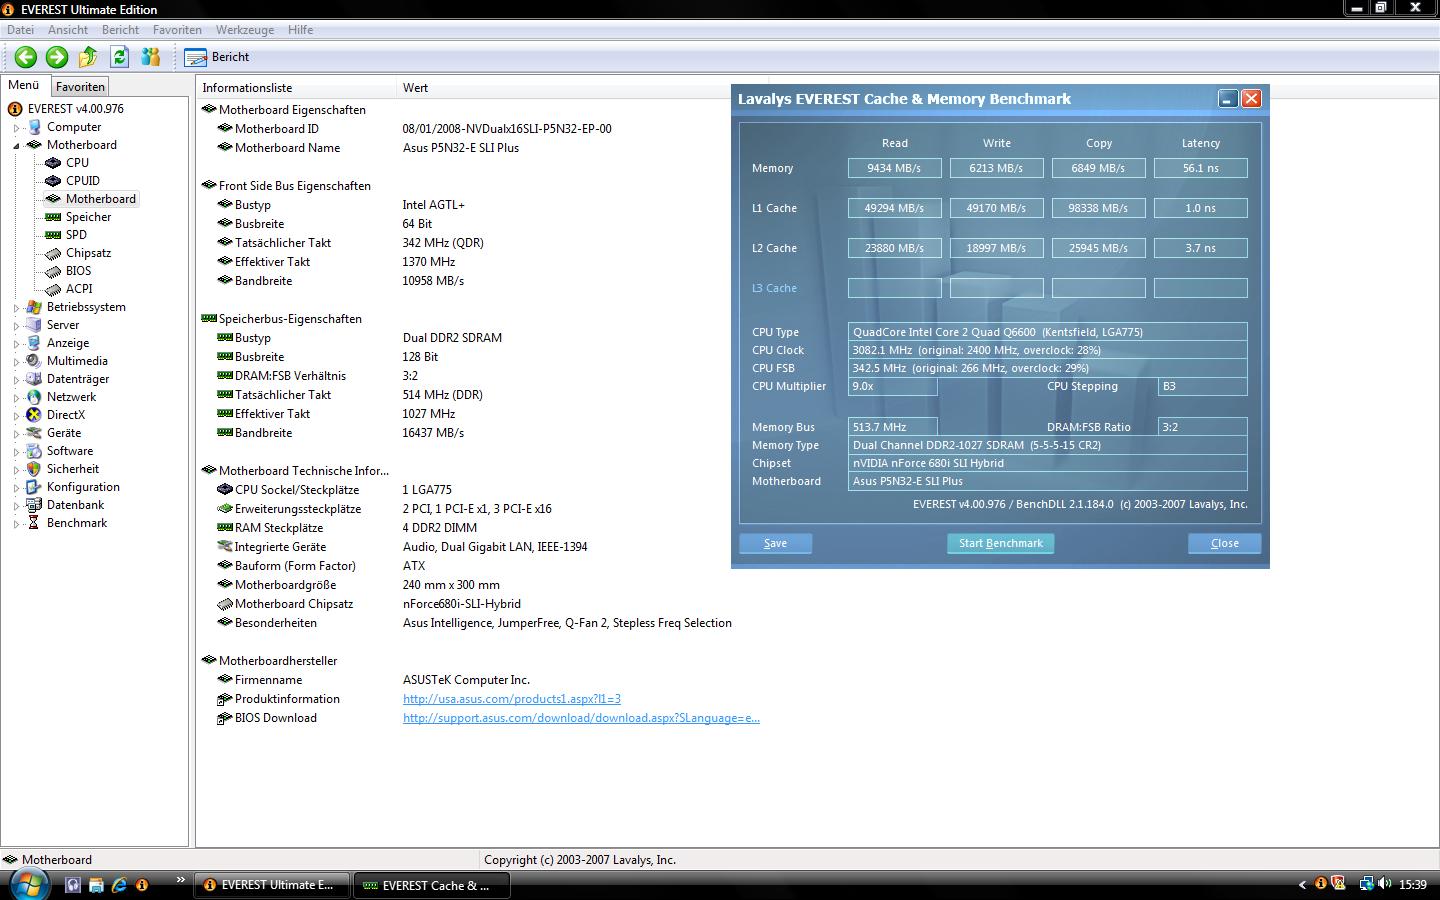
Task: Click the Informationsliste column header
Action: [x=296, y=88]
